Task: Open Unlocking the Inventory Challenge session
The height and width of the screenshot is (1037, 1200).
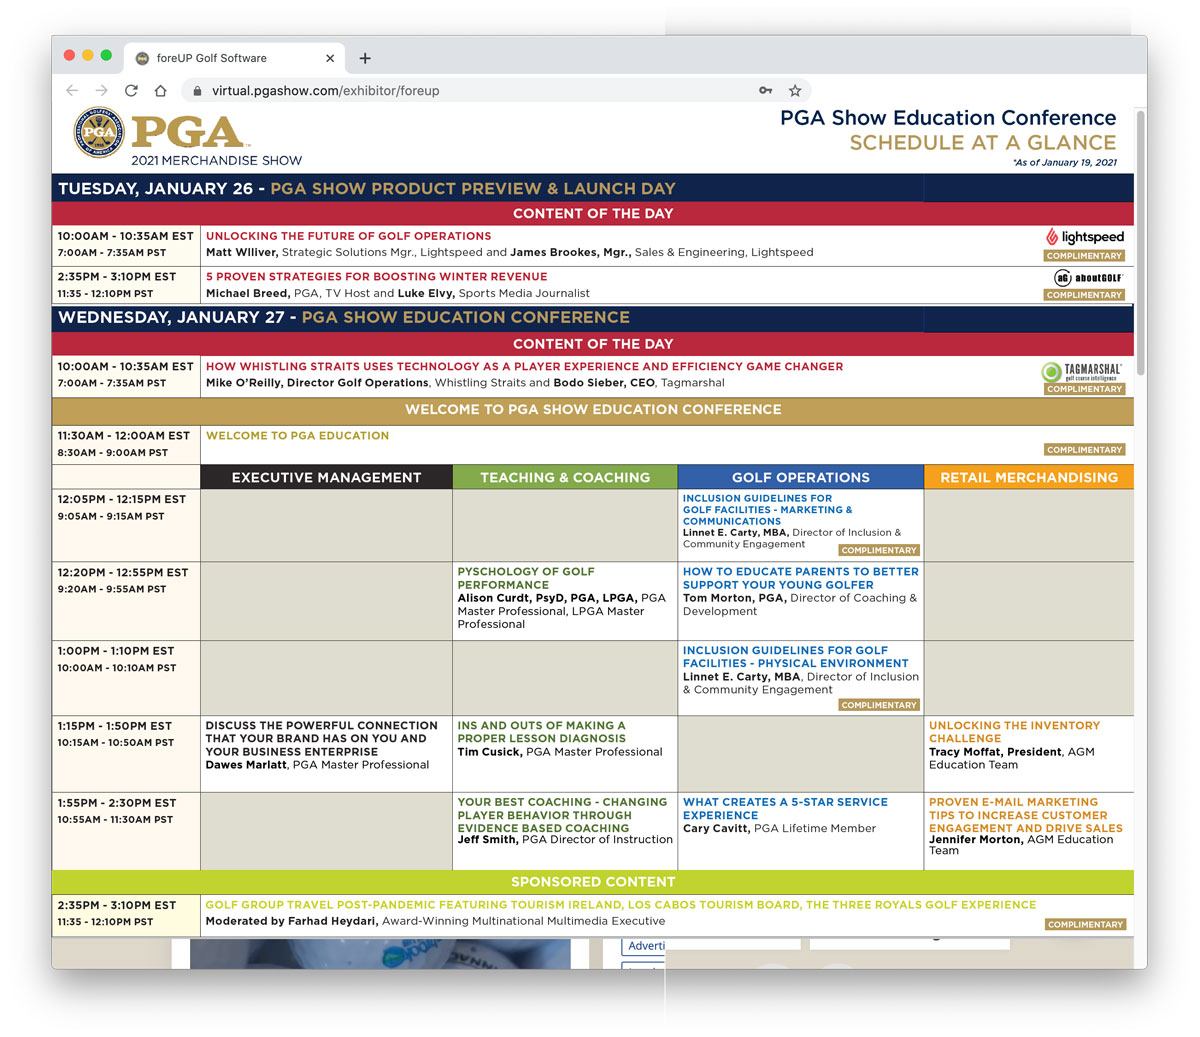Action: click(1014, 732)
